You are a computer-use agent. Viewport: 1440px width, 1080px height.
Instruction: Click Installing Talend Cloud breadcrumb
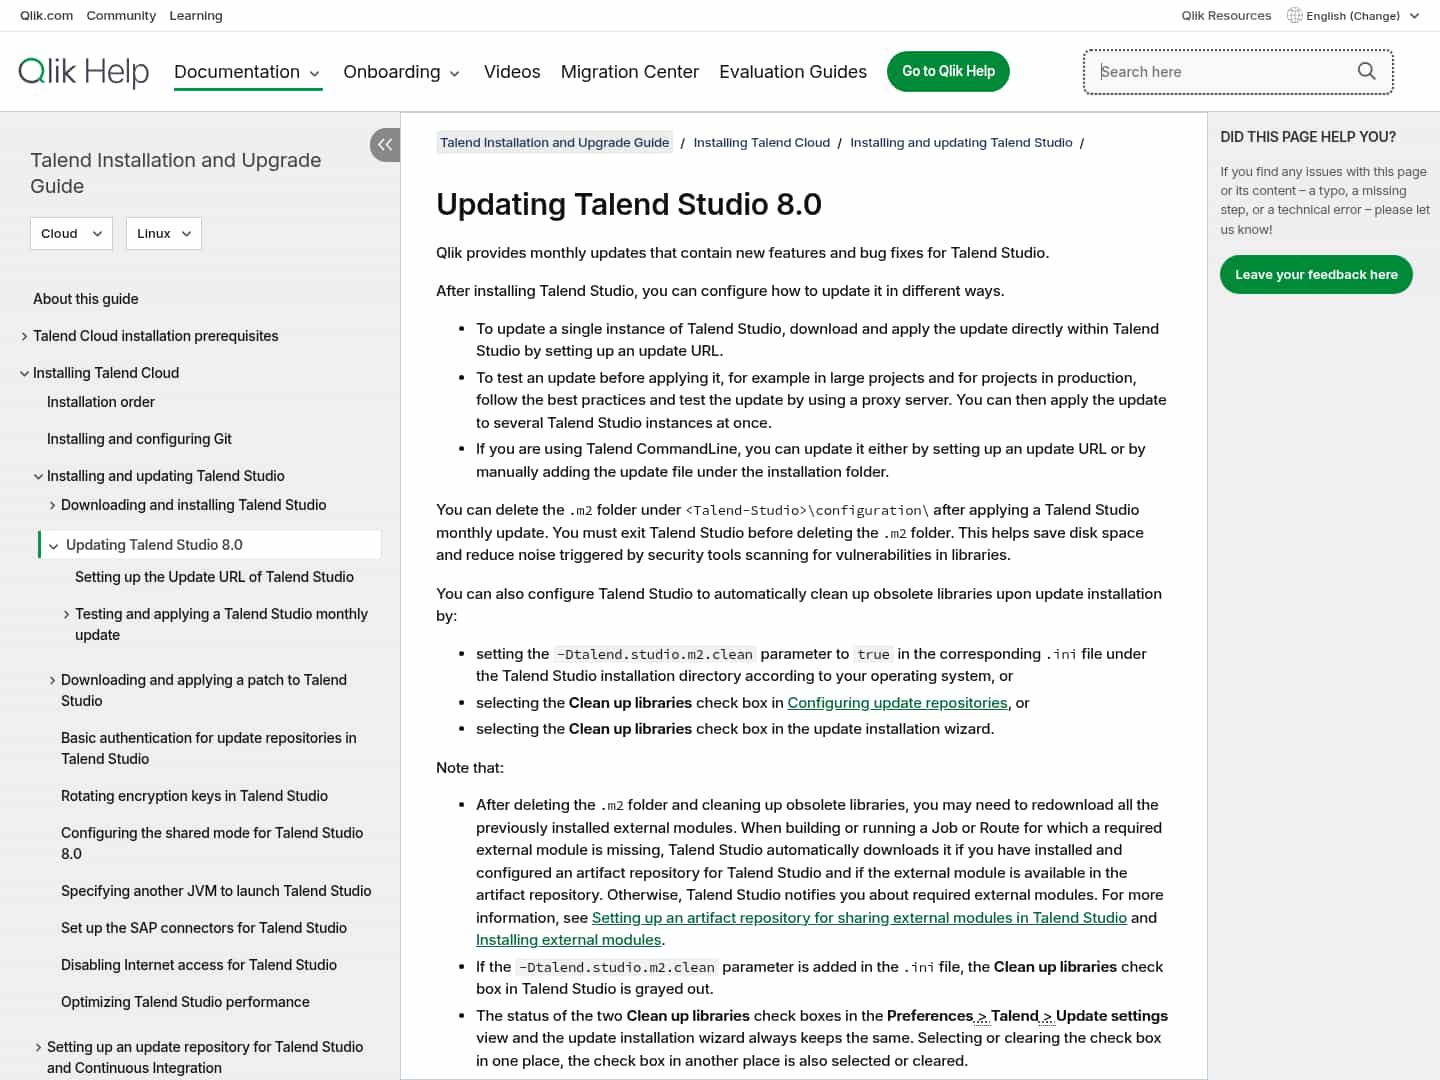pyautogui.click(x=761, y=143)
